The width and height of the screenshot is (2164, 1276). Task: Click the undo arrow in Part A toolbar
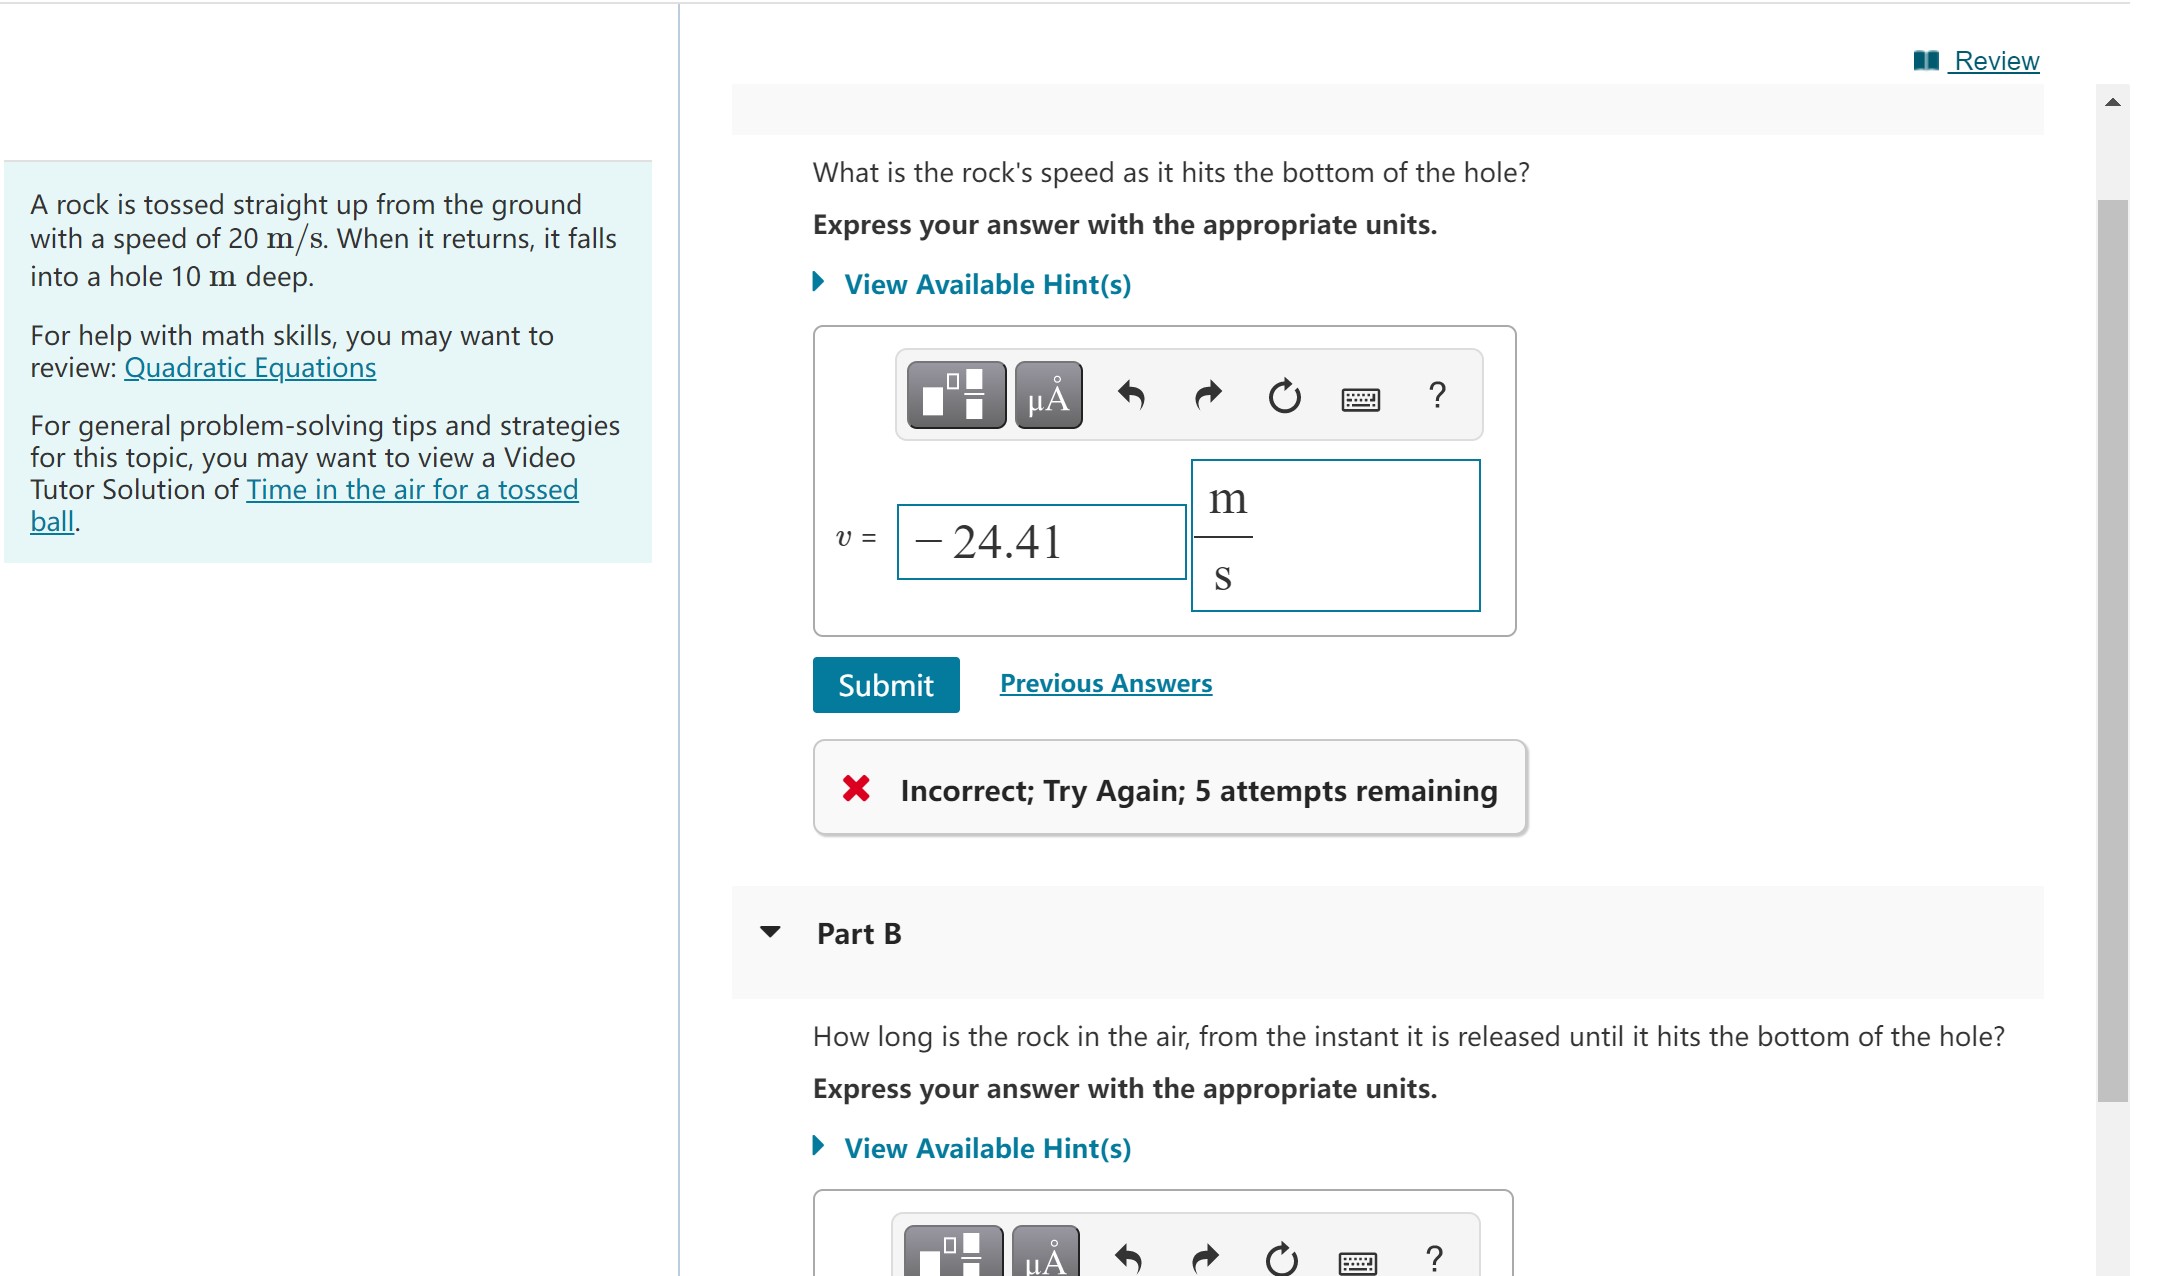click(x=1130, y=396)
